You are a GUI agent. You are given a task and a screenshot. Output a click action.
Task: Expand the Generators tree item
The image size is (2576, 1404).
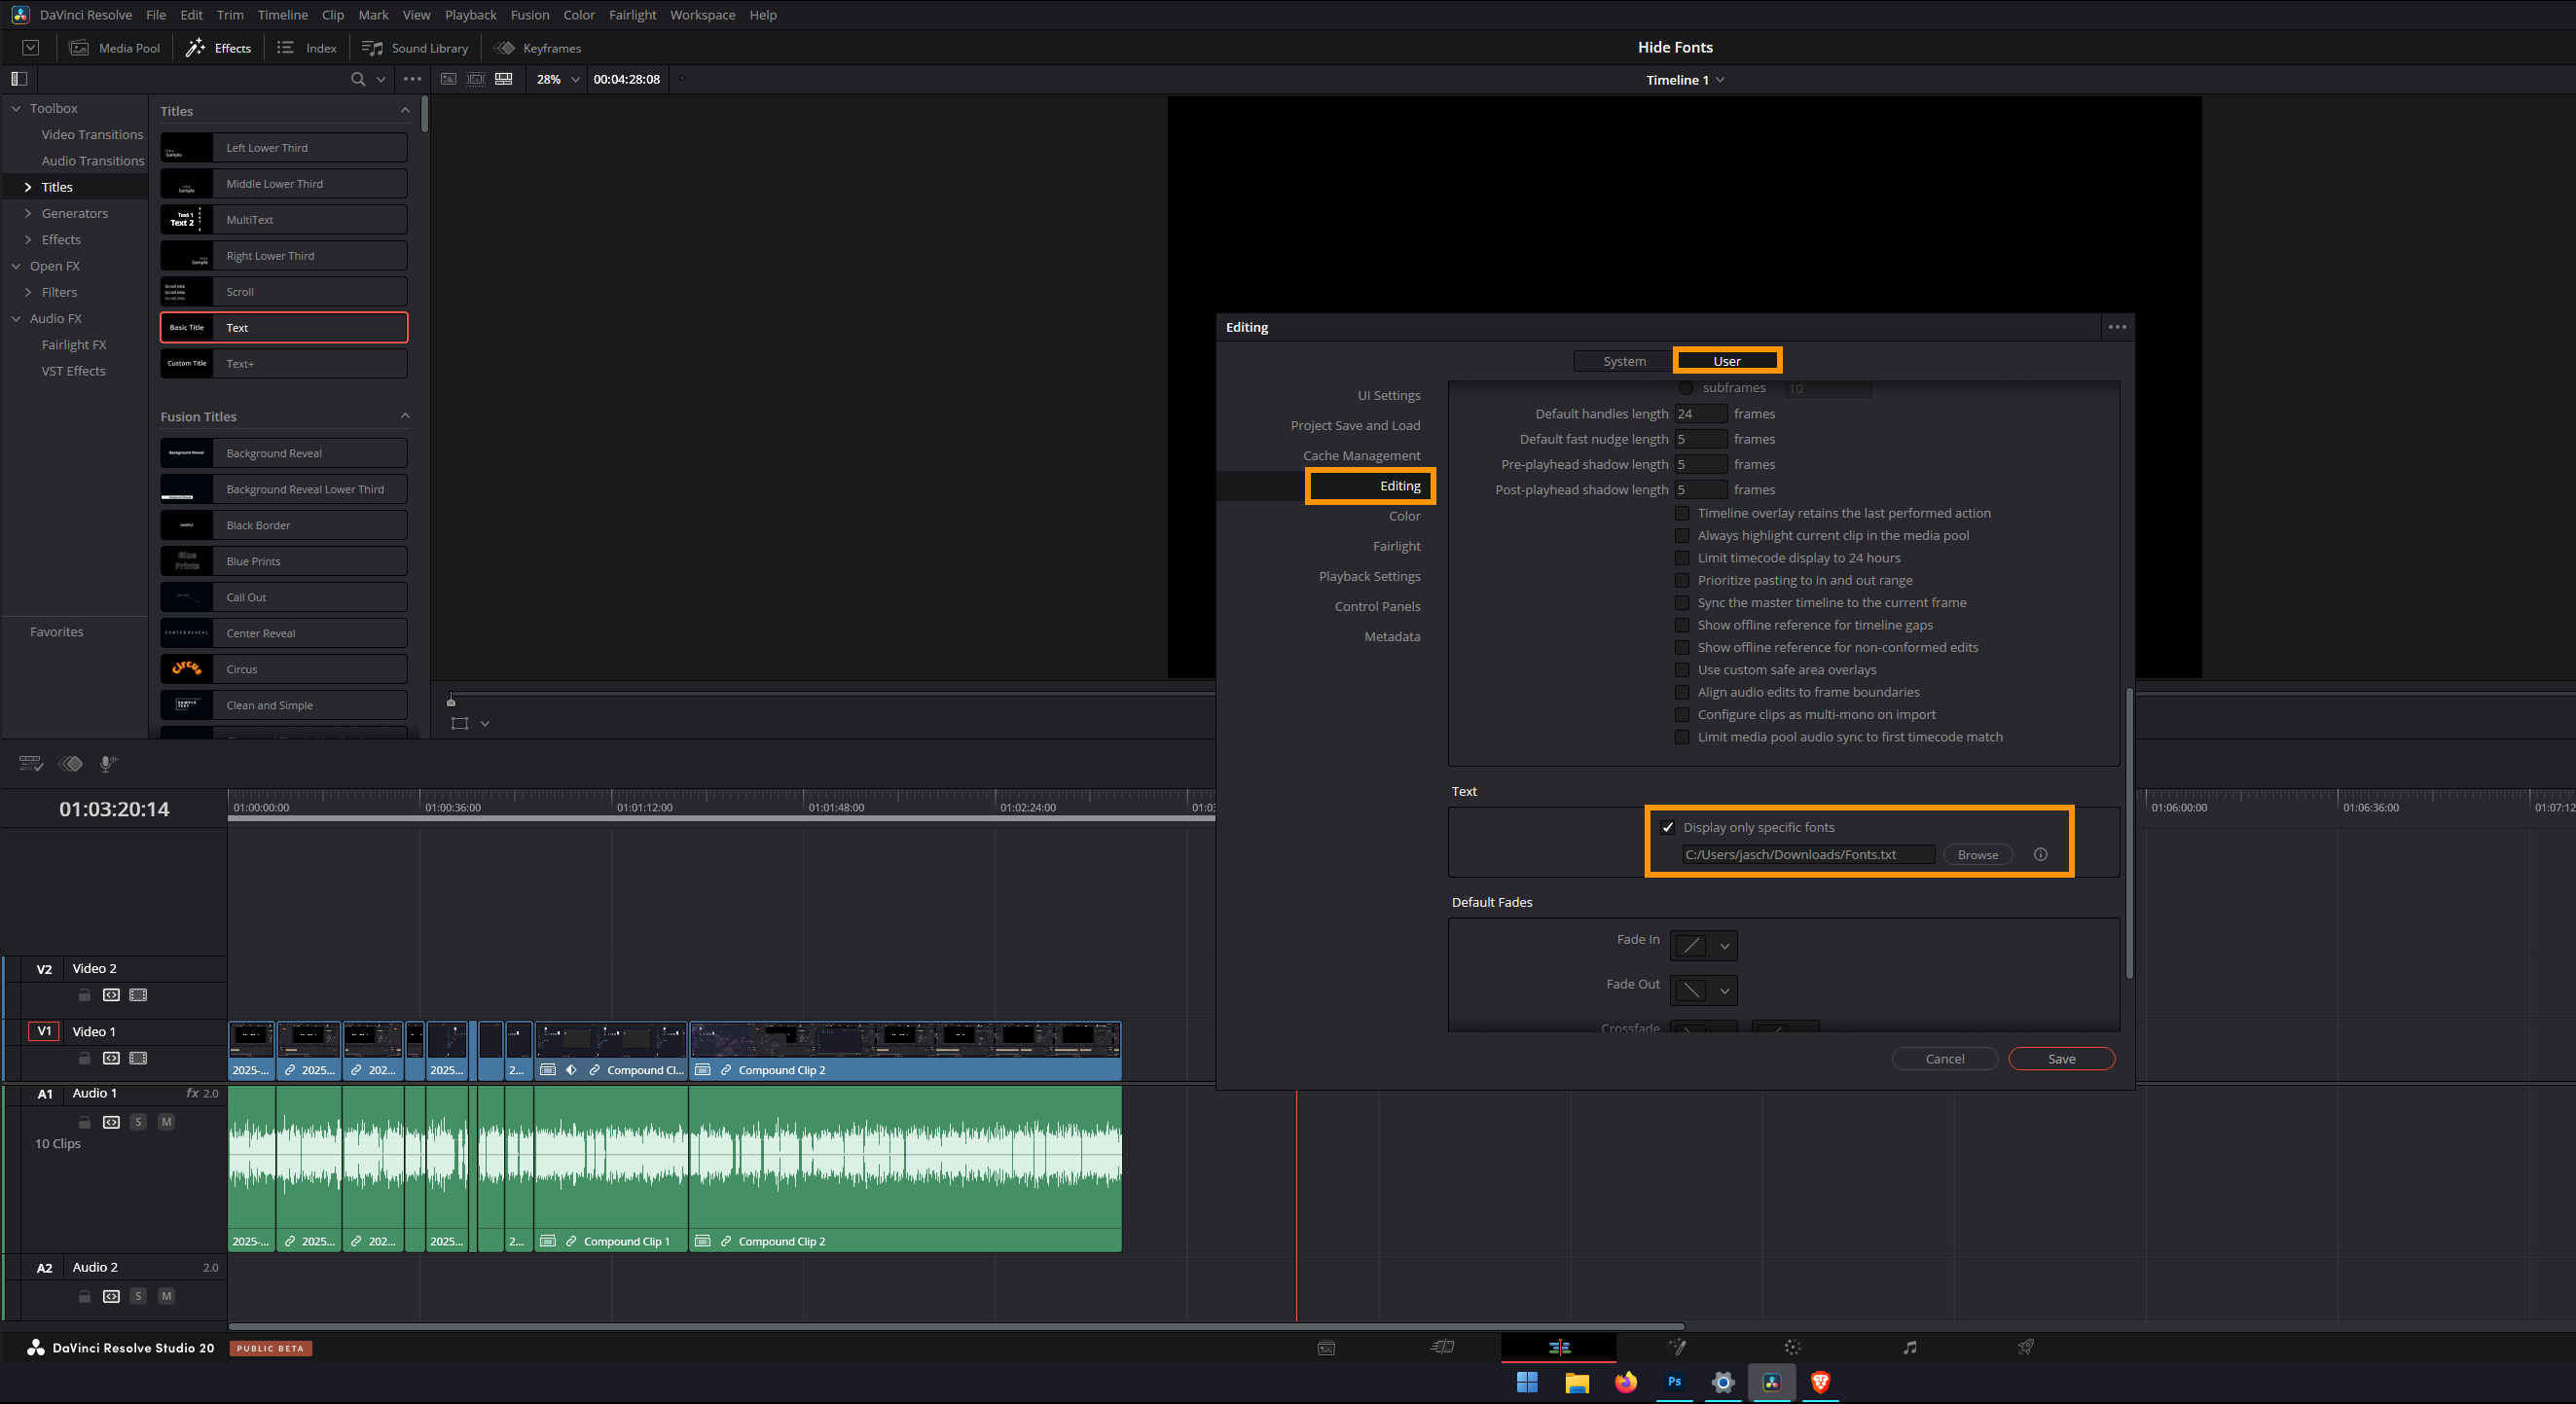[28, 213]
